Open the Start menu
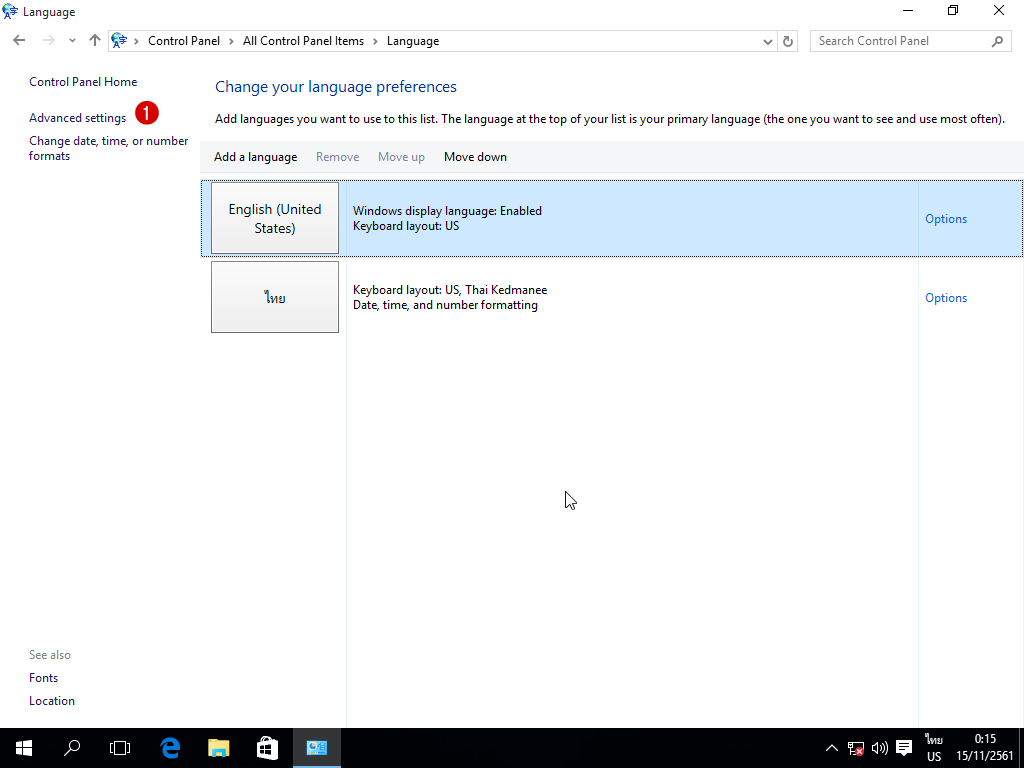This screenshot has height=768, width=1024. (x=24, y=747)
